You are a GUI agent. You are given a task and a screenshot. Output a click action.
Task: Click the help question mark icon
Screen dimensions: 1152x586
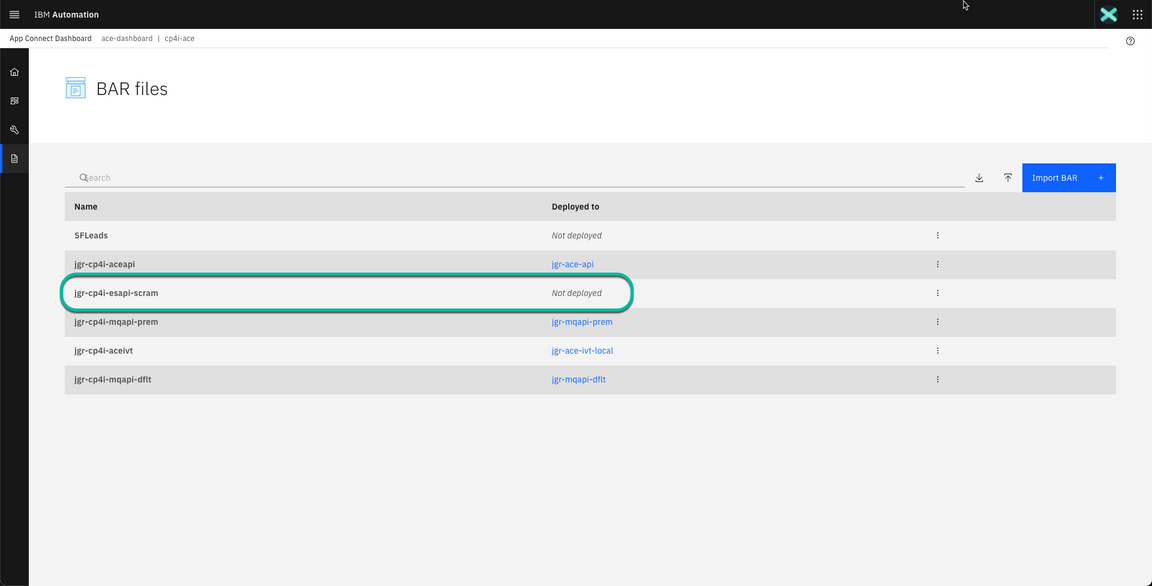pyautogui.click(x=1130, y=40)
